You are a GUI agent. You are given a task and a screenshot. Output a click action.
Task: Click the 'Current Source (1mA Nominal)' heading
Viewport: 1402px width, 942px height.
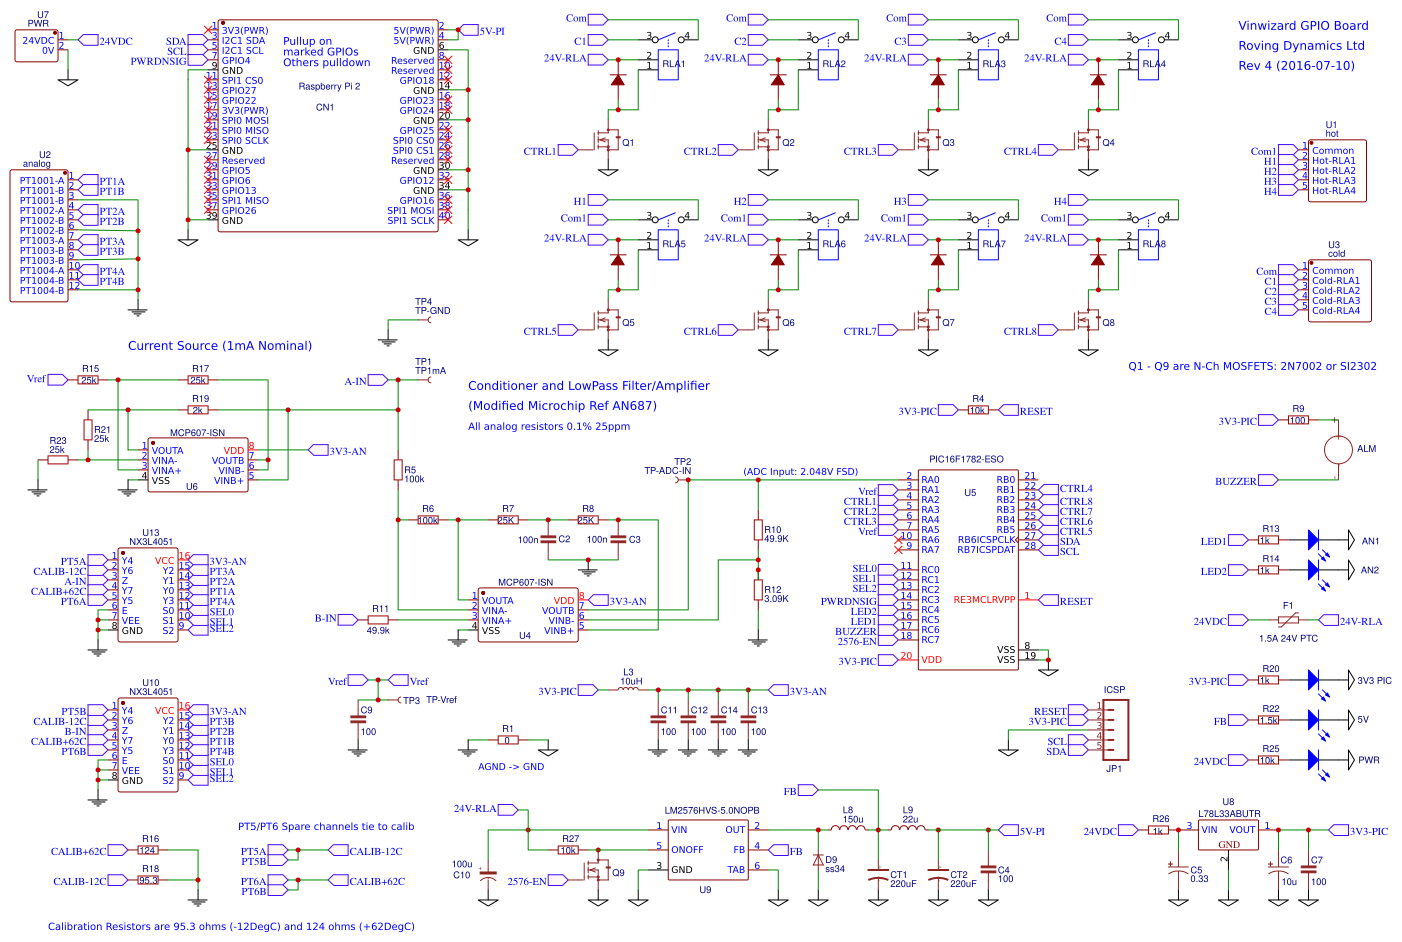point(220,346)
